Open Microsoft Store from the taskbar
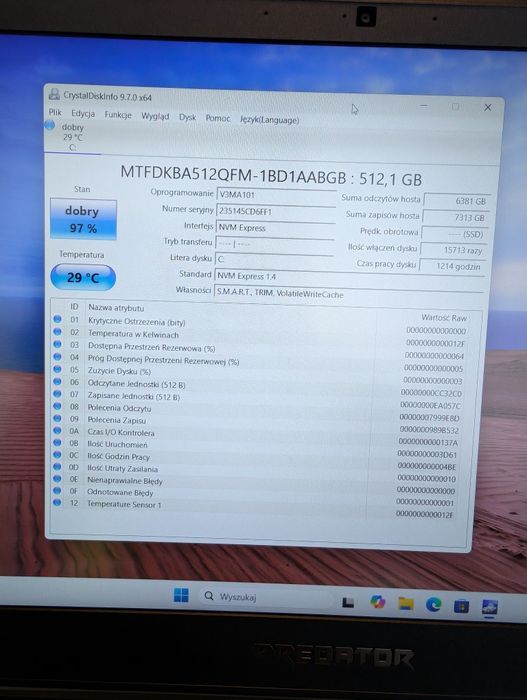Screen dimensions: 527x700 [461, 606]
